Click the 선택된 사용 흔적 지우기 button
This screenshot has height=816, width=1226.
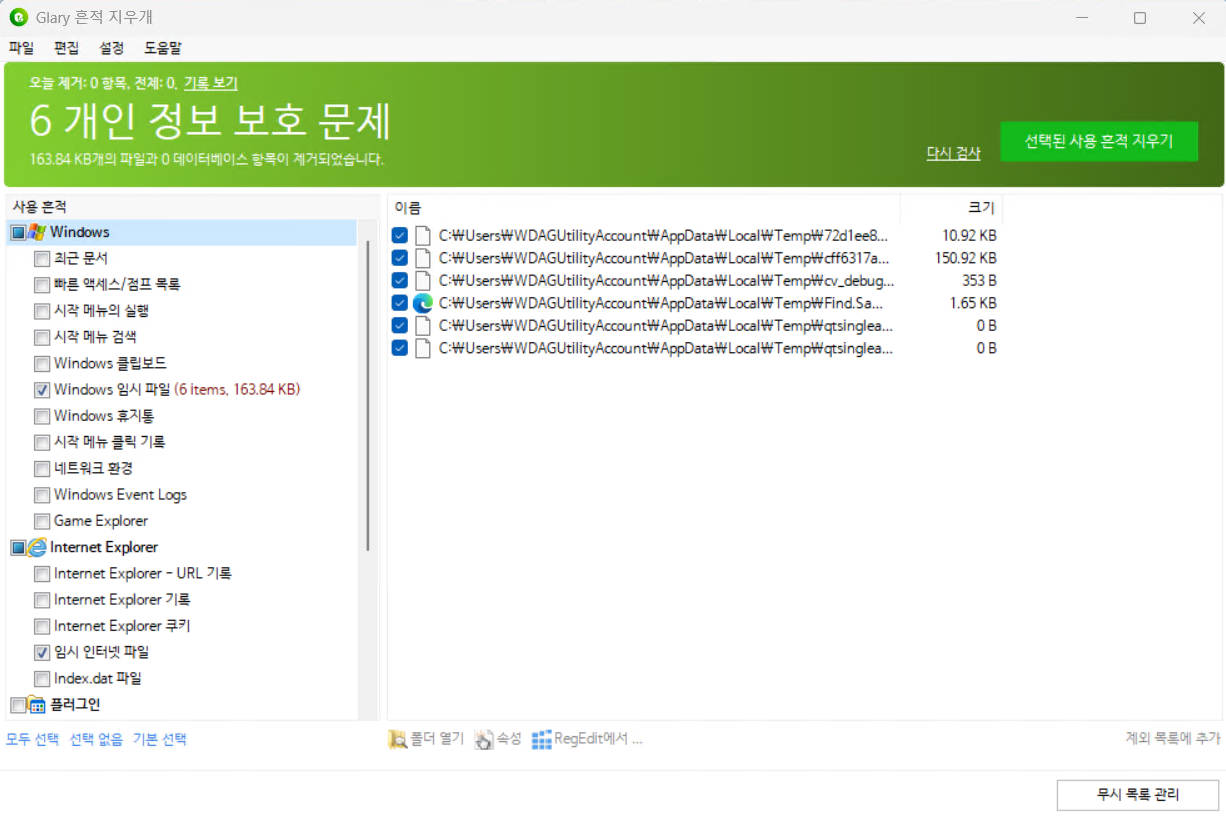pyautogui.click(x=1098, y=142)
